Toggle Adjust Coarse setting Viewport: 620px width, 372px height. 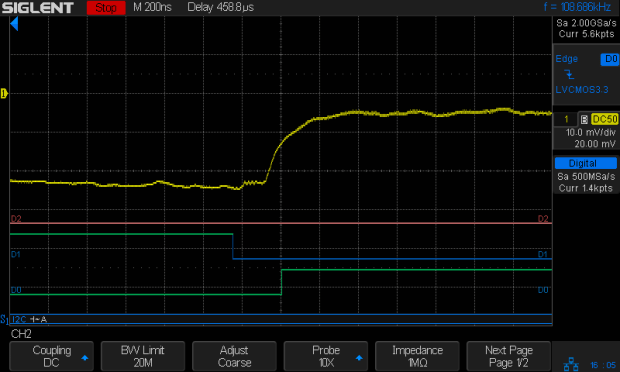coord(234,356)
